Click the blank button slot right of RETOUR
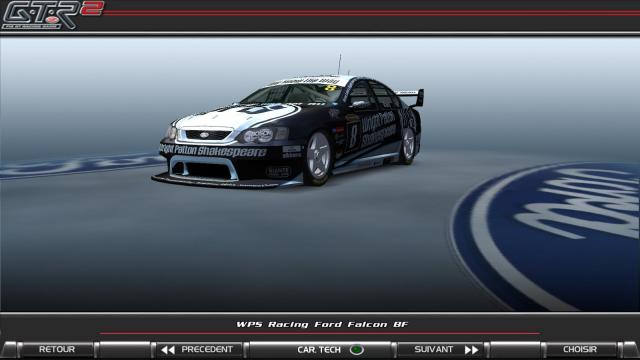640x360 pixels. (124, 350)
